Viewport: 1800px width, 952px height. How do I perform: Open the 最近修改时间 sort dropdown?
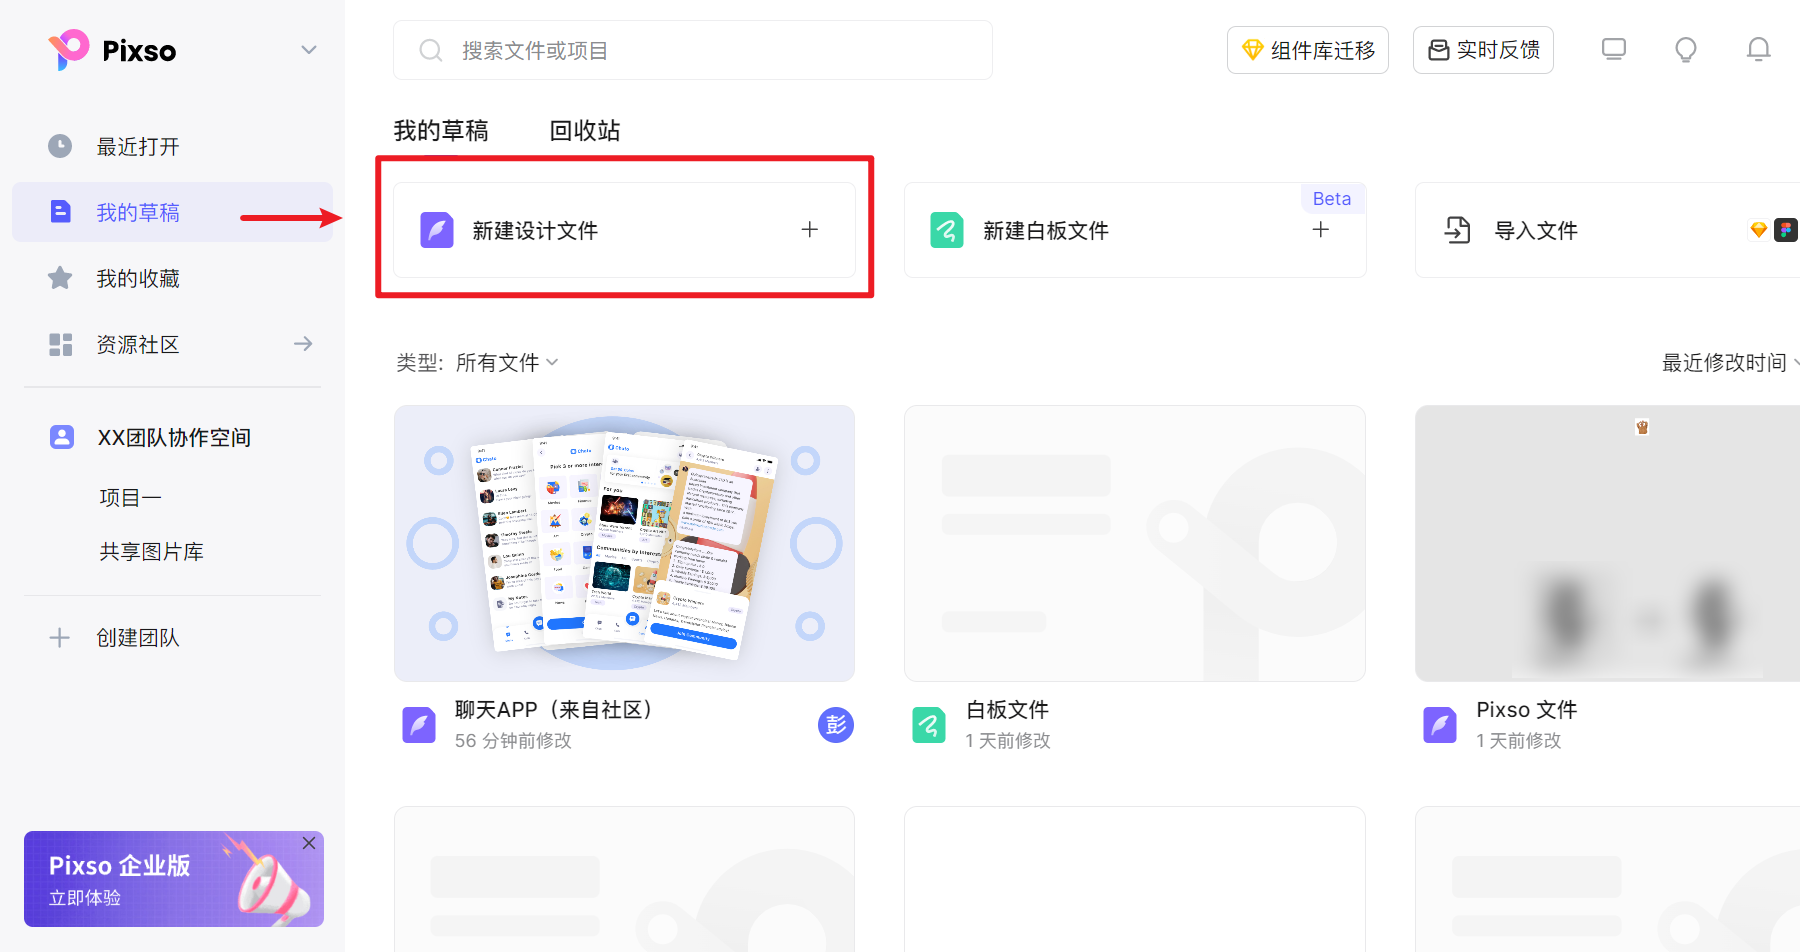point(1731,362)
